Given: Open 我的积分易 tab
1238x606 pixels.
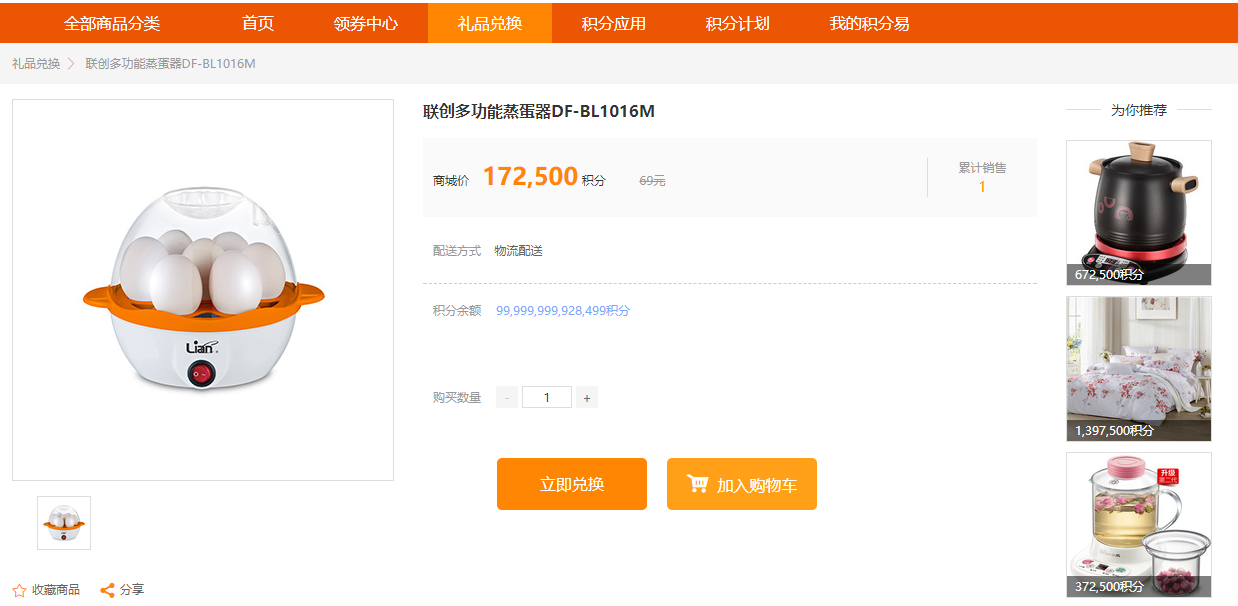Looking at the screenshot, I should 870,23.
